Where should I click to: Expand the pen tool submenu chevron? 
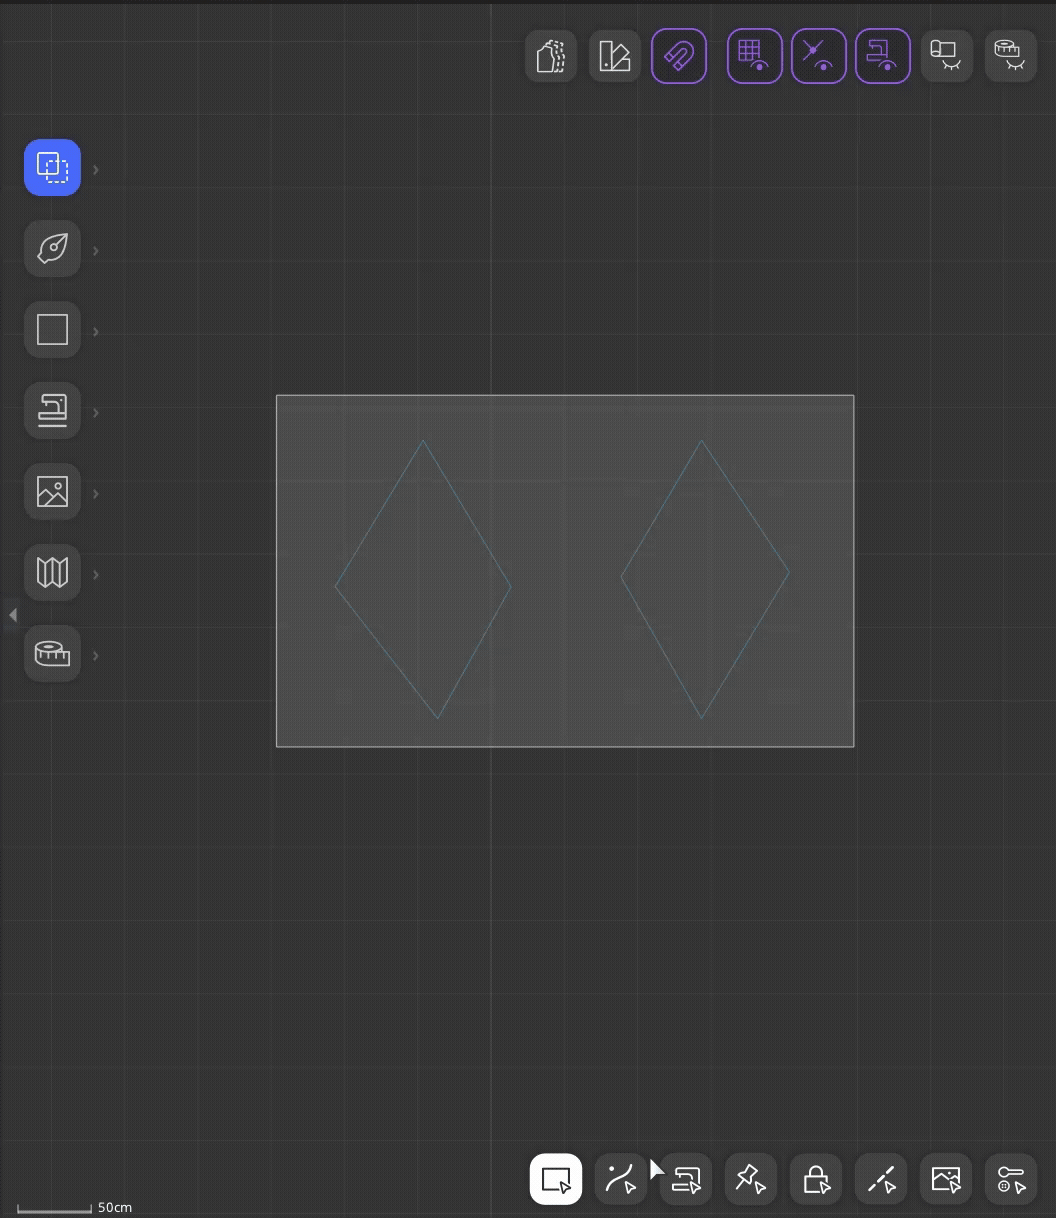click(x=96, y=251)
